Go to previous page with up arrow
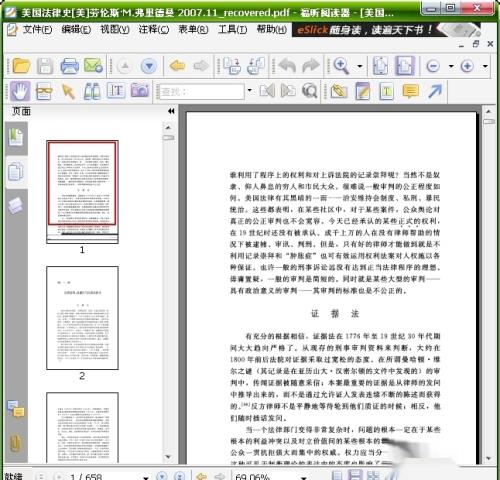500x480 pixels. pos(125,66)
